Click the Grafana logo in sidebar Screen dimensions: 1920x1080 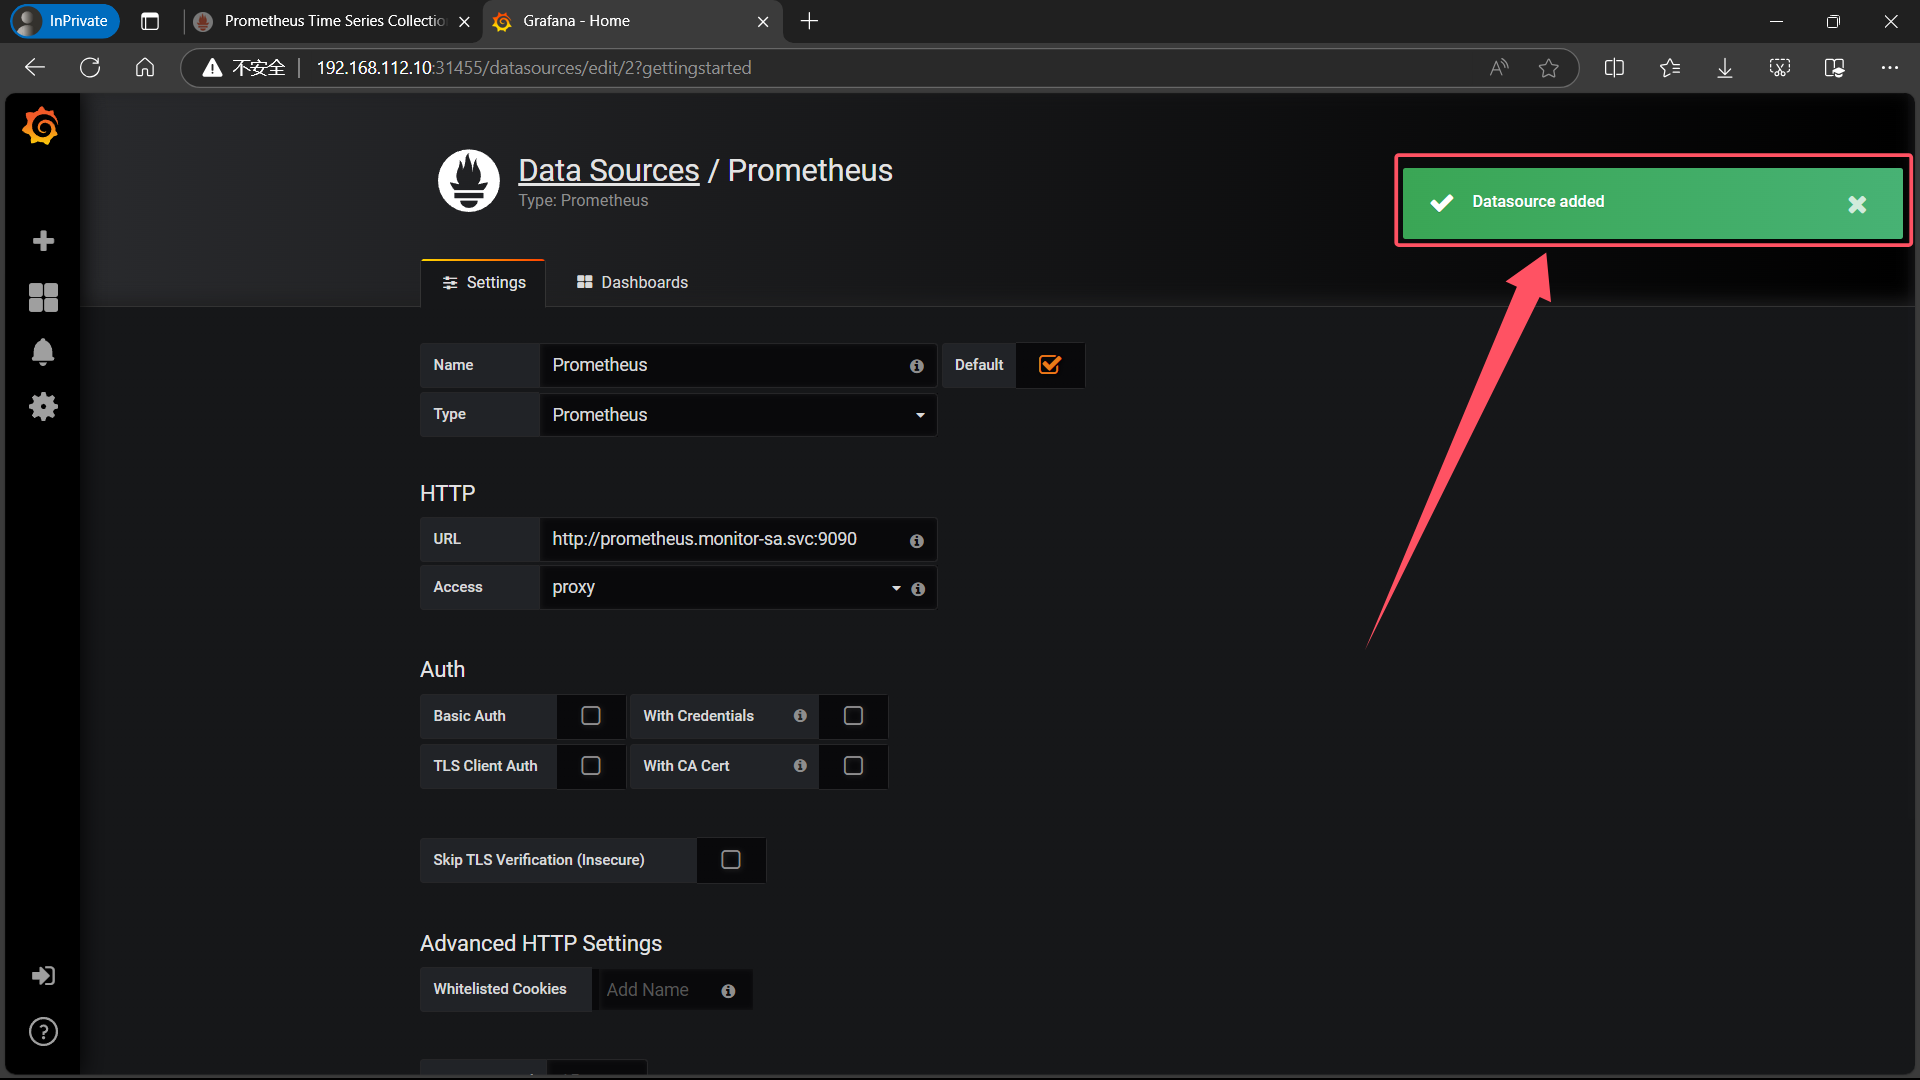(x=41, y=127)
